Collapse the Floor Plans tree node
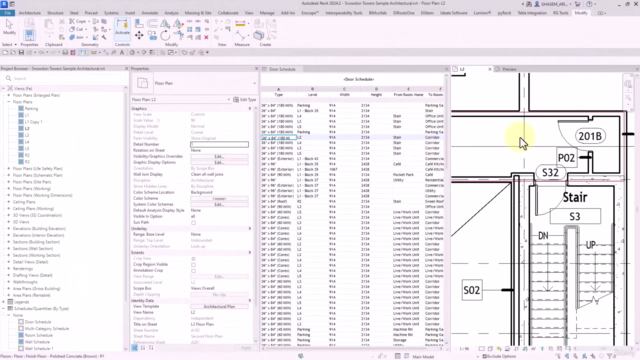 9,102
